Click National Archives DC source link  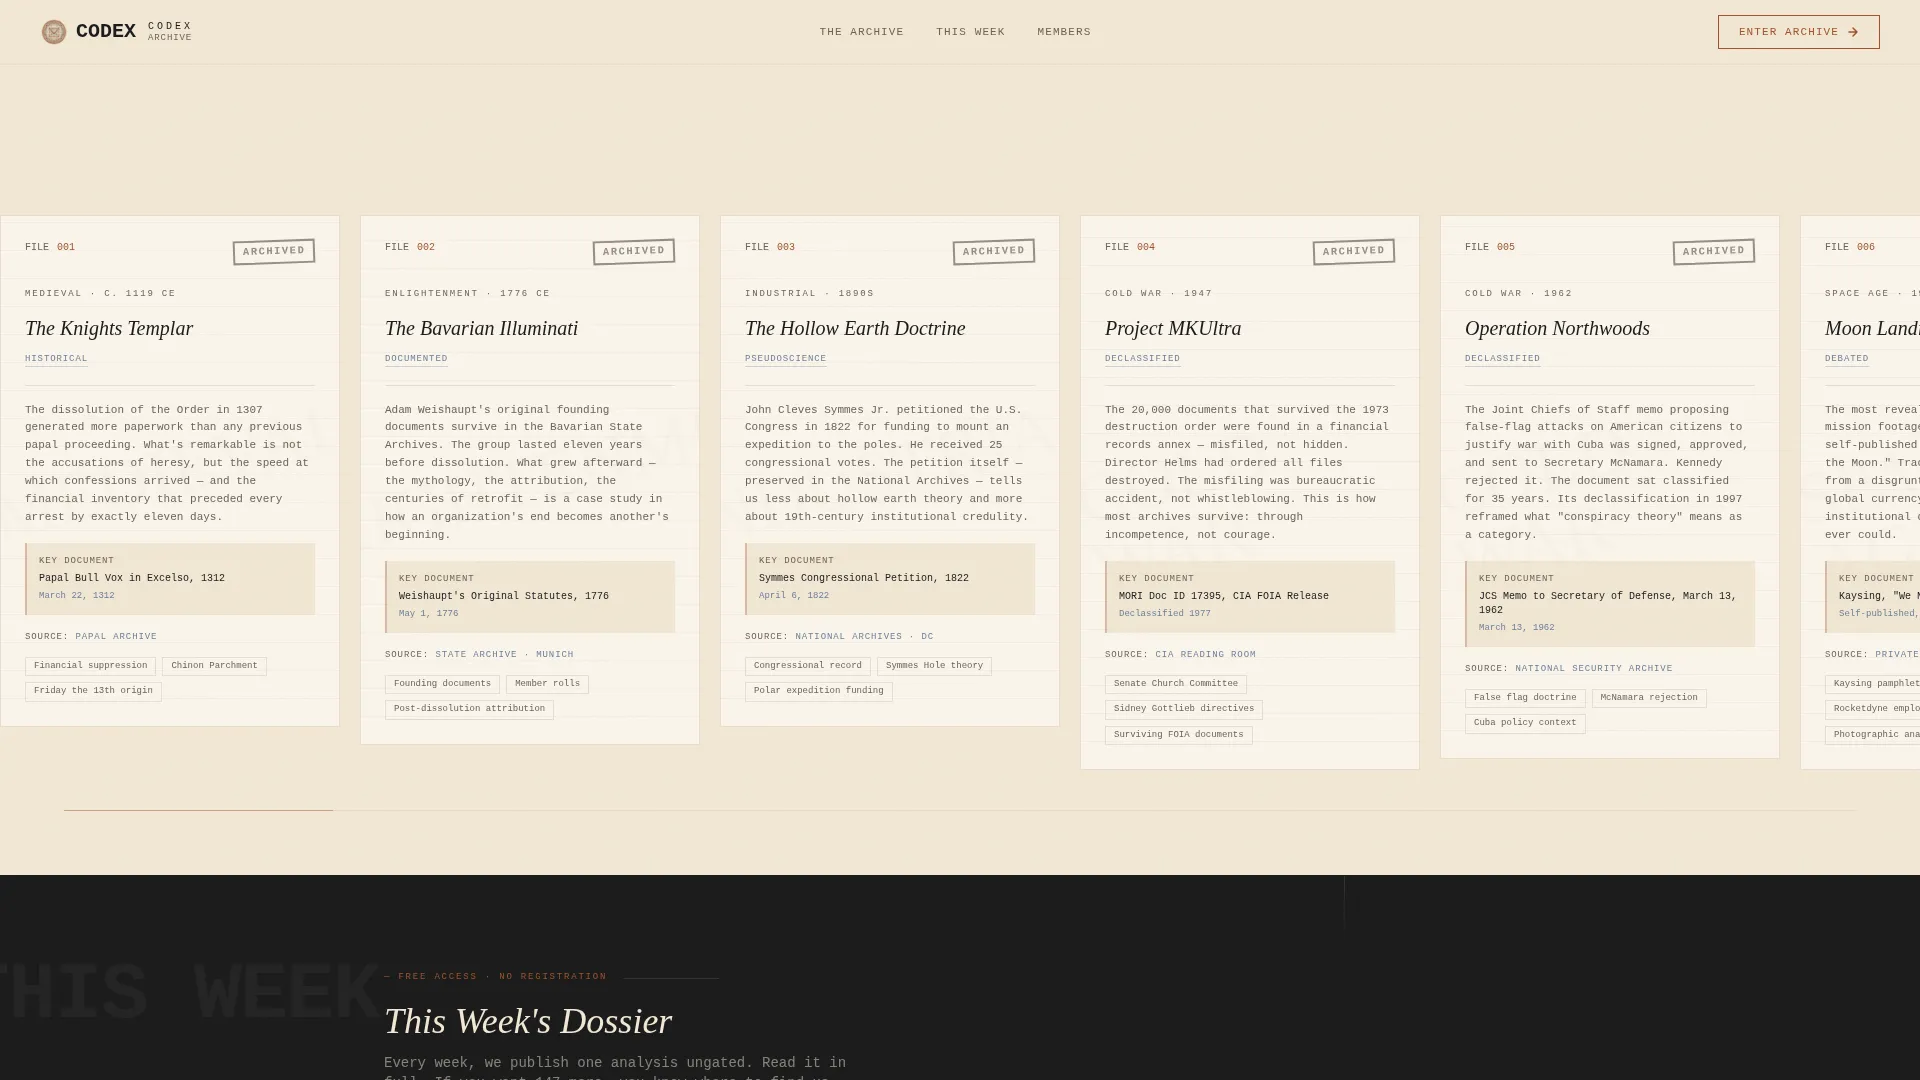(864, 636)
